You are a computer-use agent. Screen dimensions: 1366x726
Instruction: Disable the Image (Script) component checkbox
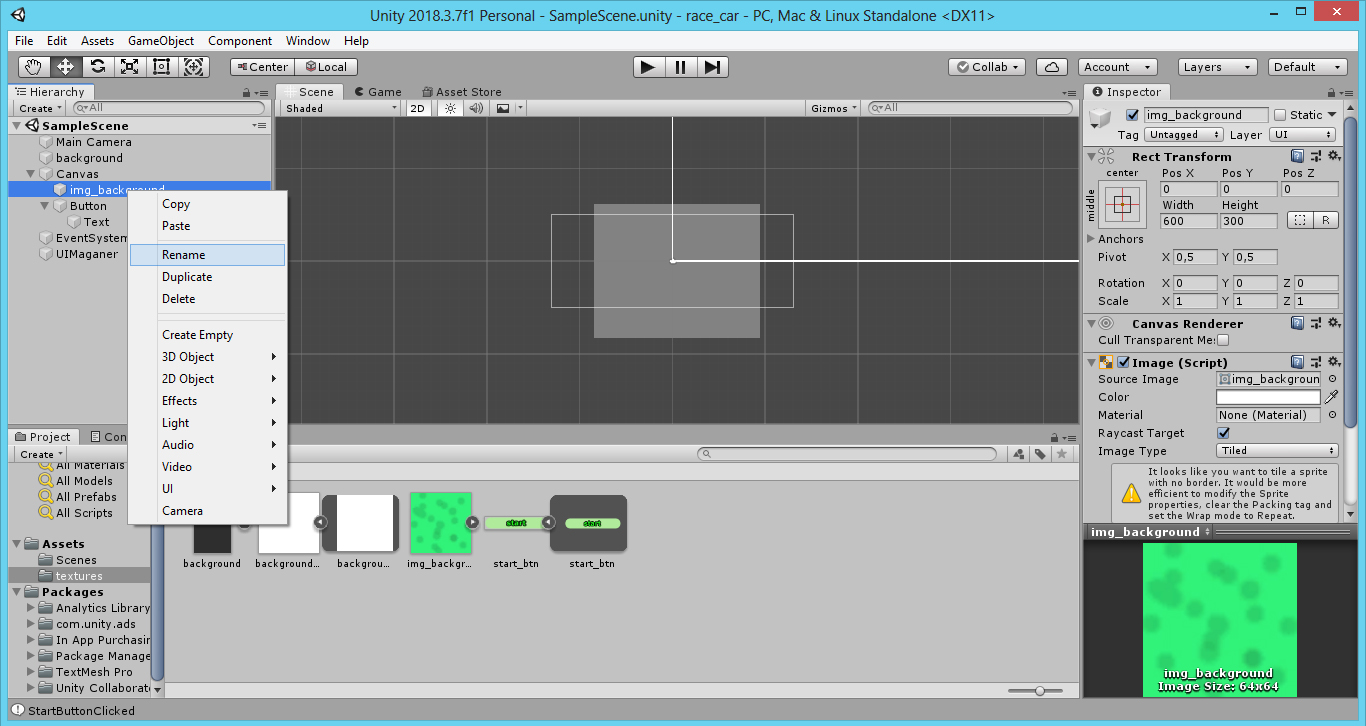point(1124,363)
